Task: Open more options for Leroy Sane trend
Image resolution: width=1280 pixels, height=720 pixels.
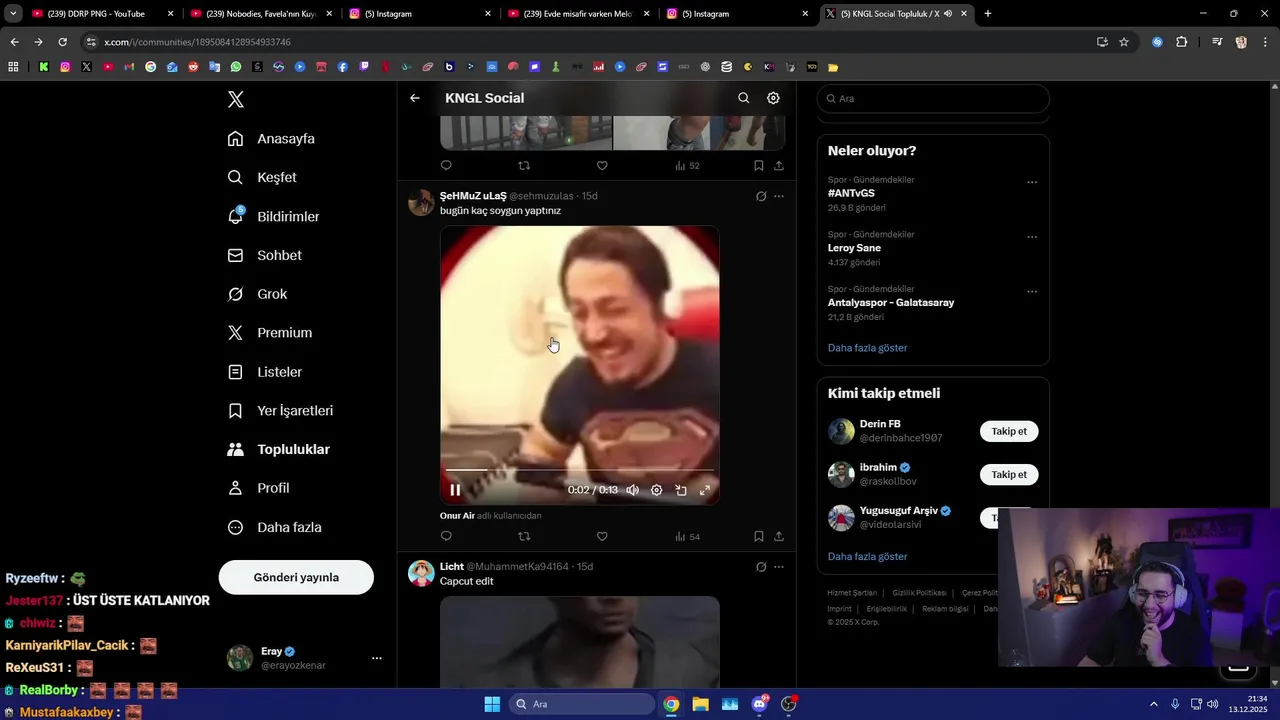Action: click(1032, 237)
